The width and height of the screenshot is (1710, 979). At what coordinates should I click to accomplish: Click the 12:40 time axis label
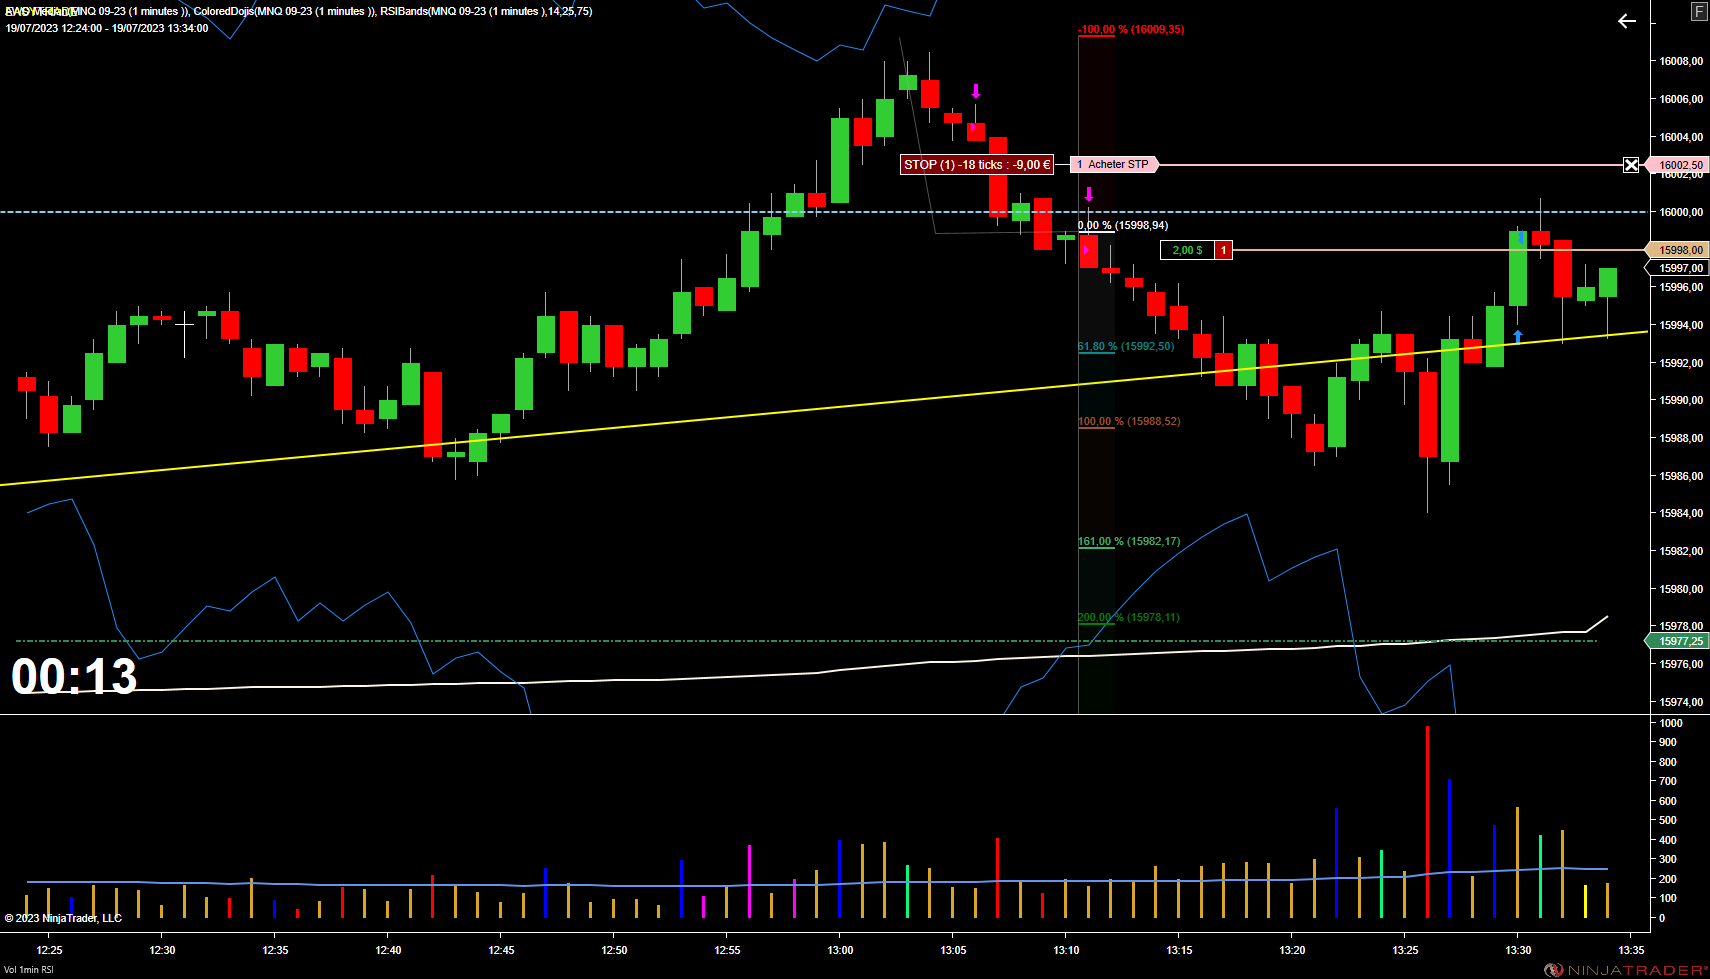(388, 950)
